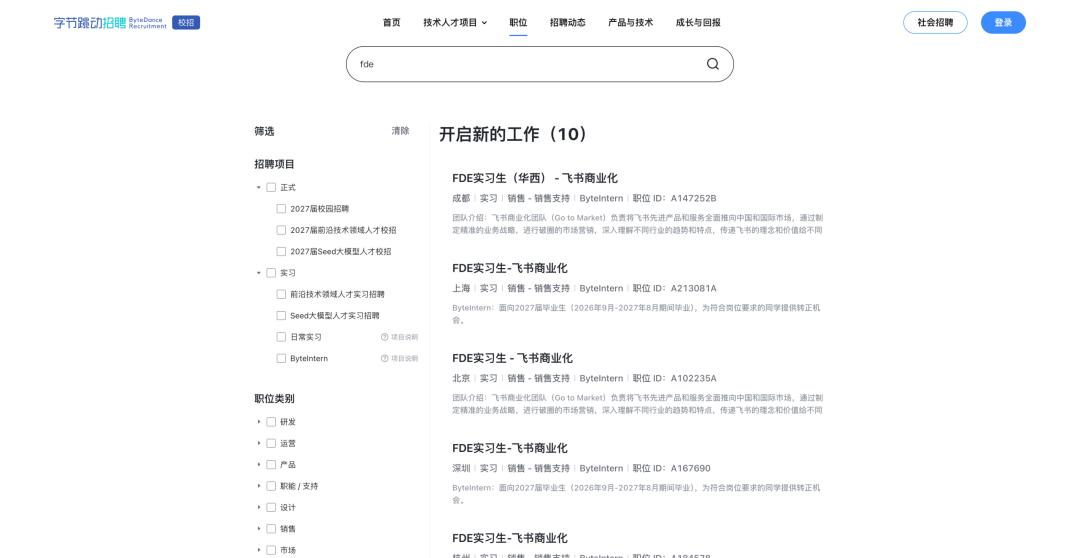Check the 实习 checkbox

271,273
